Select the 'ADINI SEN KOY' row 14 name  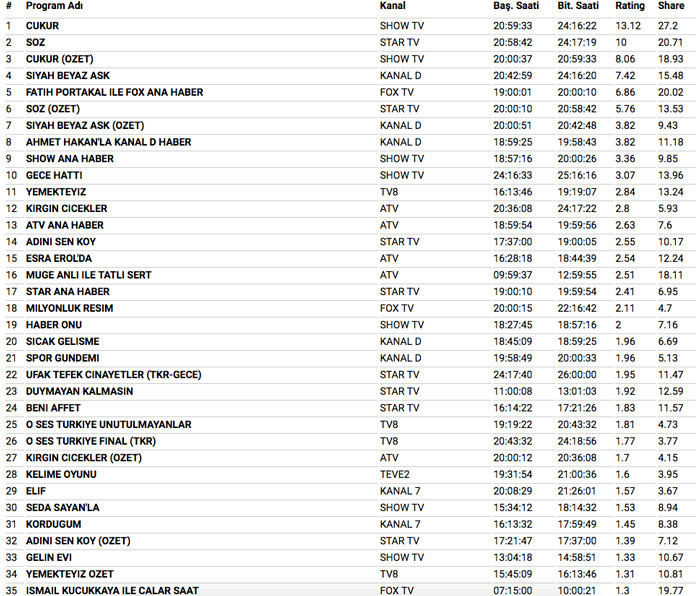[x=61, y=242]
